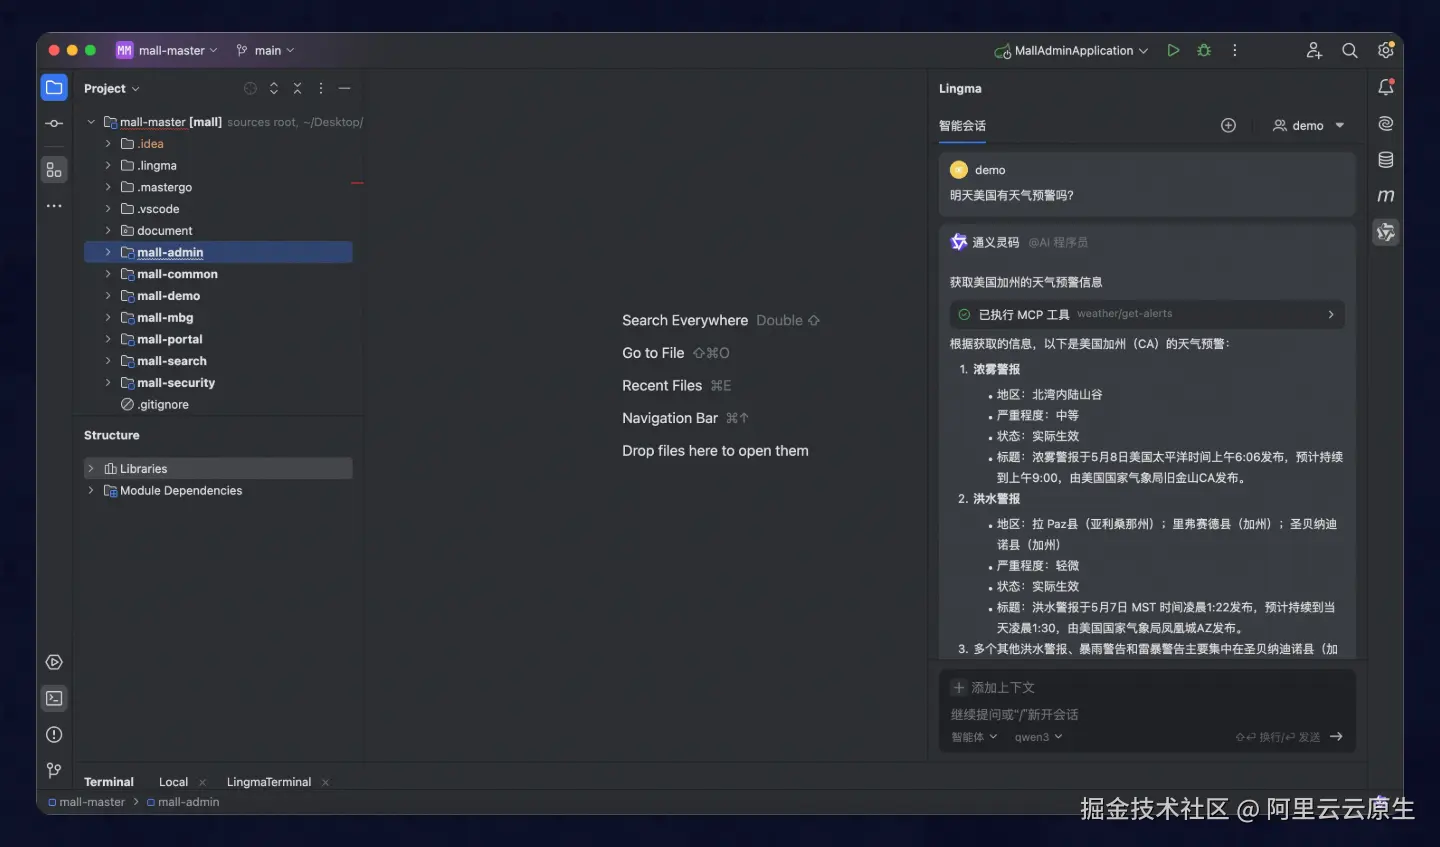Start a new Lingma chat
Viewport: 1440px width, 847px height.
click(x=1228, y=125)
